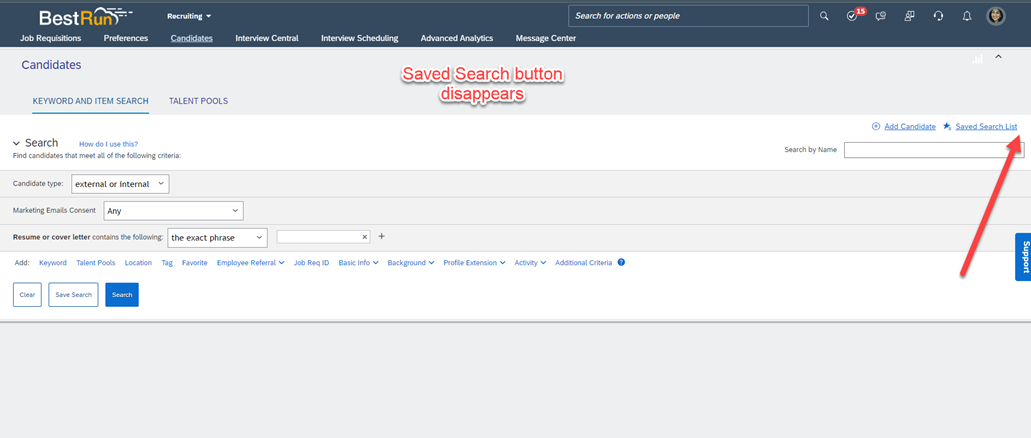Click the BestRun logo
Image resolution: width=1031 pixels, height=438 pixels.
pos(85,16)
